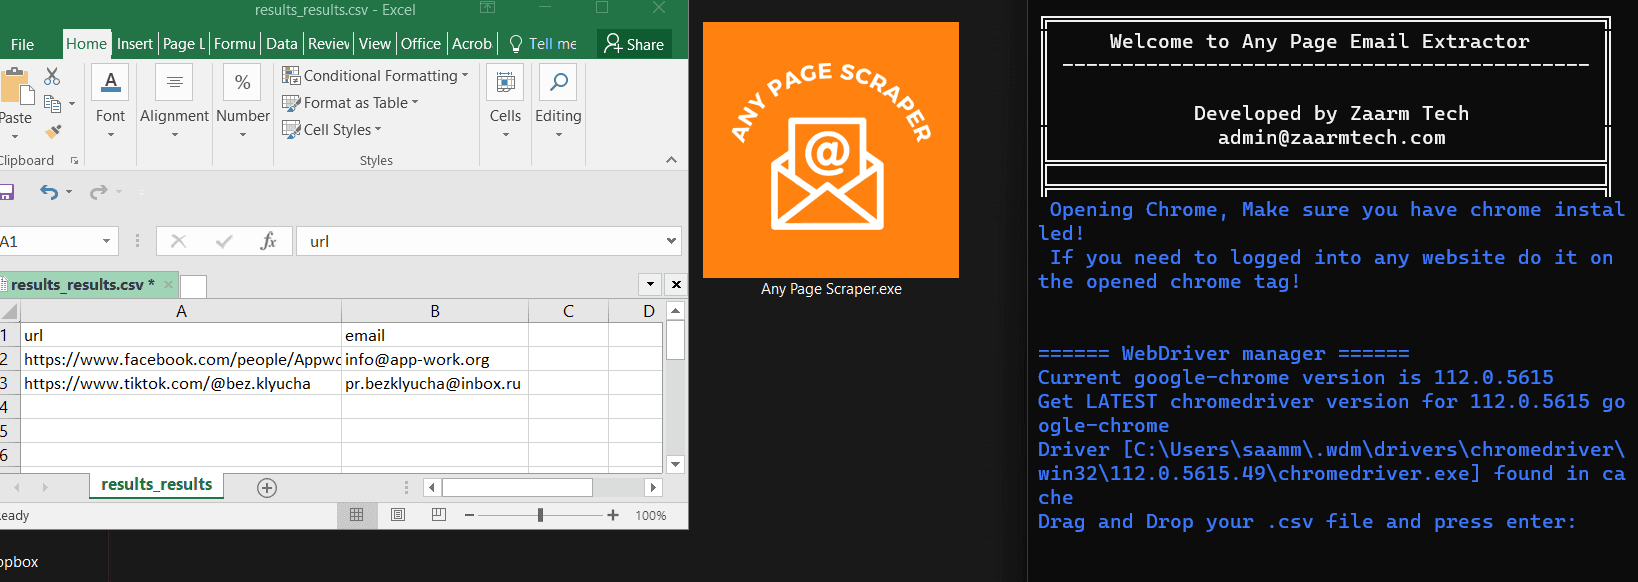This screenshot has height=582, width=1638.
Task: Open the workbook tabs list dropdown
Action: [650, 285]
